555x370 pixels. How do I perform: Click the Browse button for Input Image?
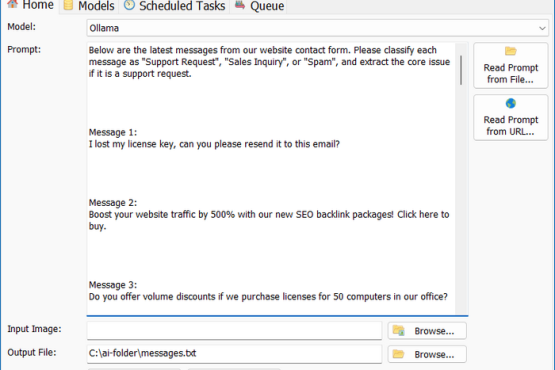tap(427, 331)
